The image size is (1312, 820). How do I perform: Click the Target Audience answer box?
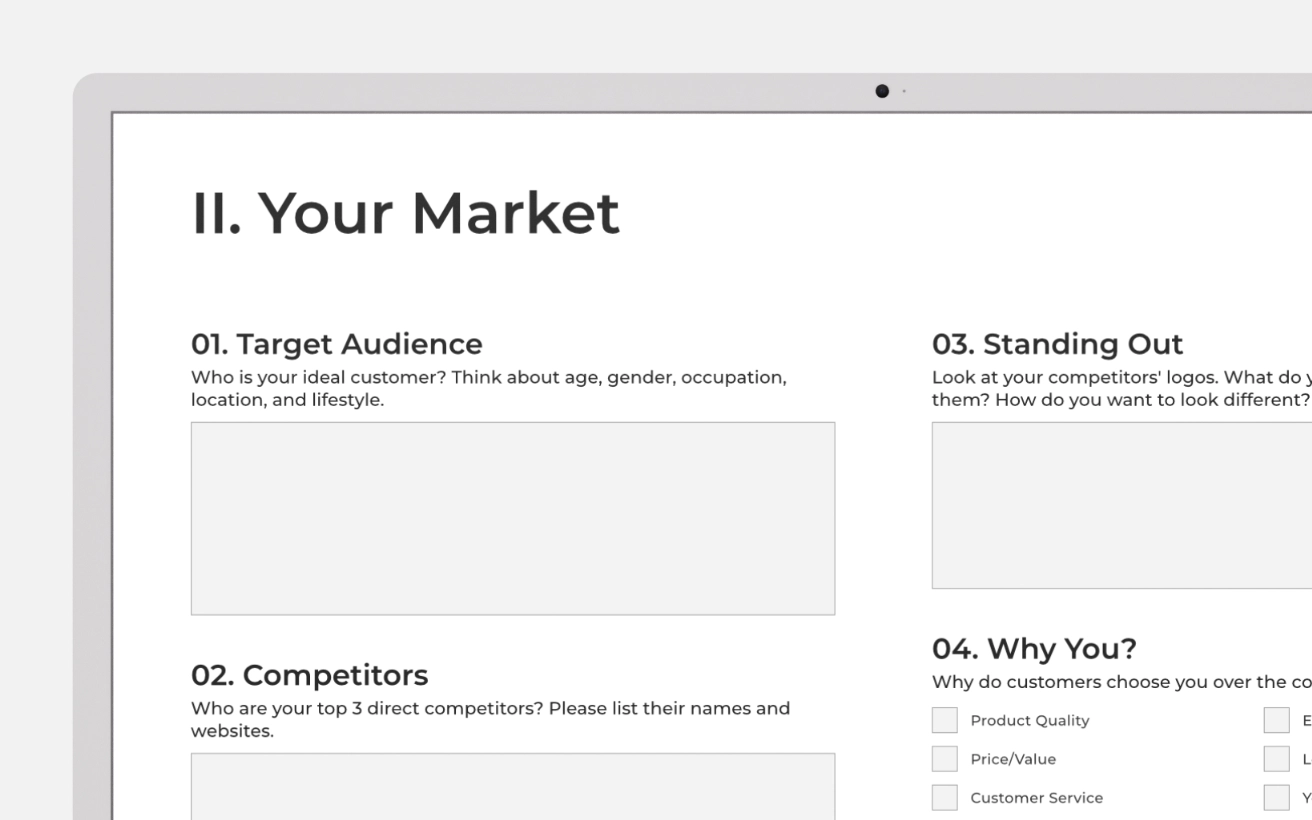[x=513, y=518]
